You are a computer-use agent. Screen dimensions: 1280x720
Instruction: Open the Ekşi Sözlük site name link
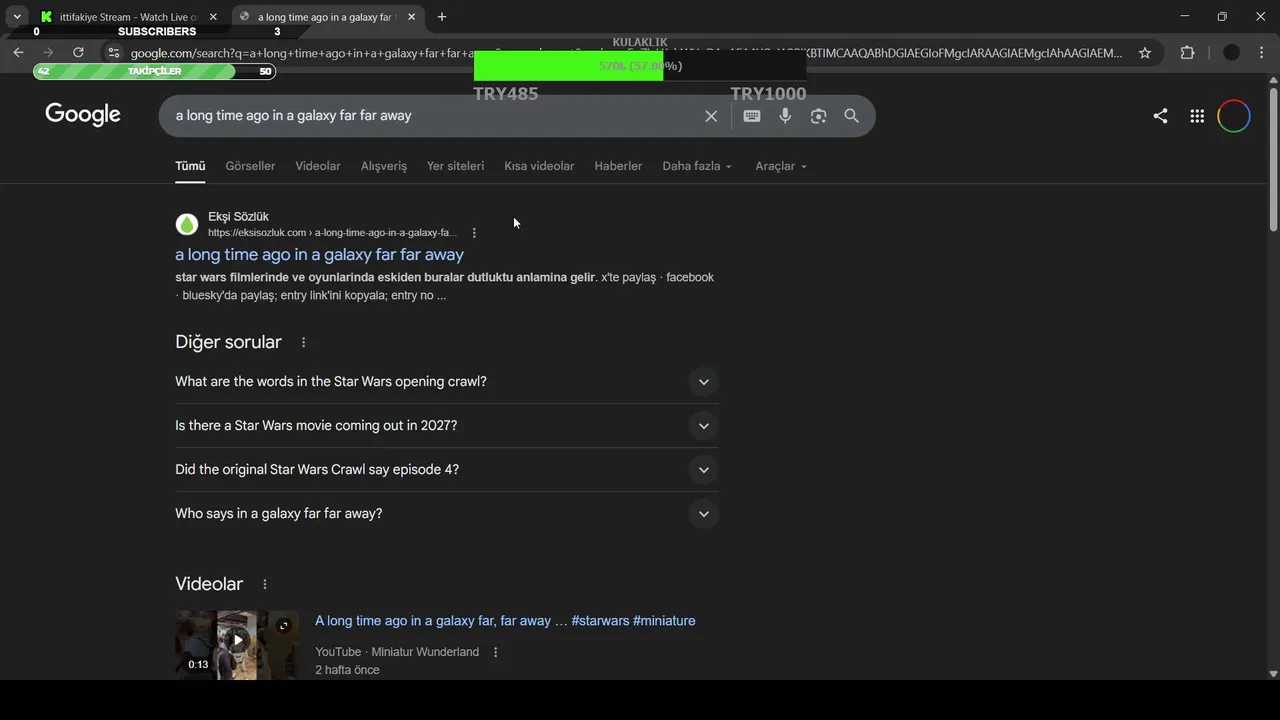point(238,217)
